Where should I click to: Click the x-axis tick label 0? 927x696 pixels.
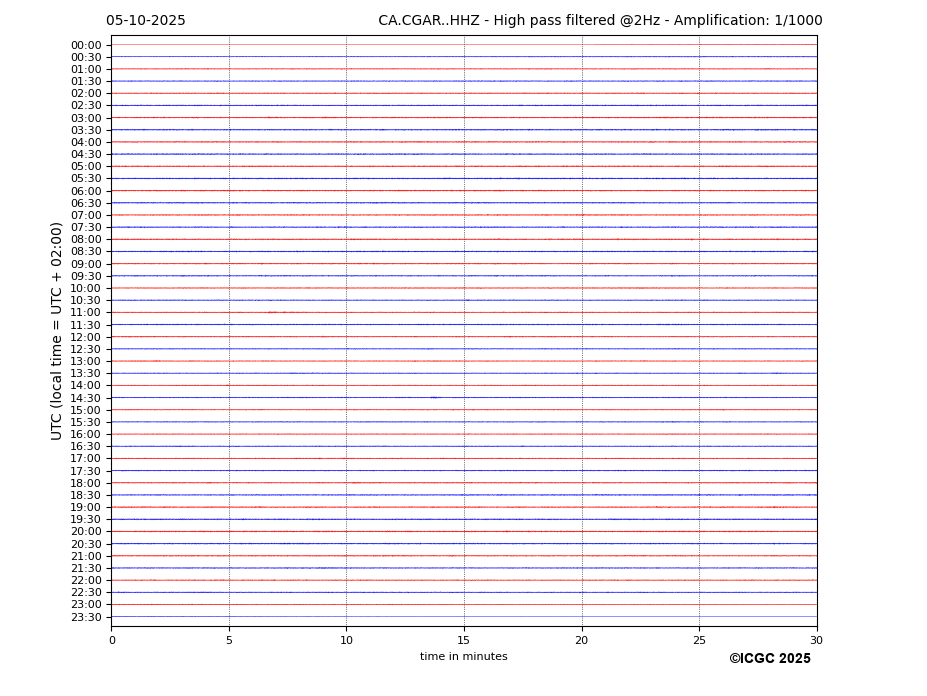112,640
